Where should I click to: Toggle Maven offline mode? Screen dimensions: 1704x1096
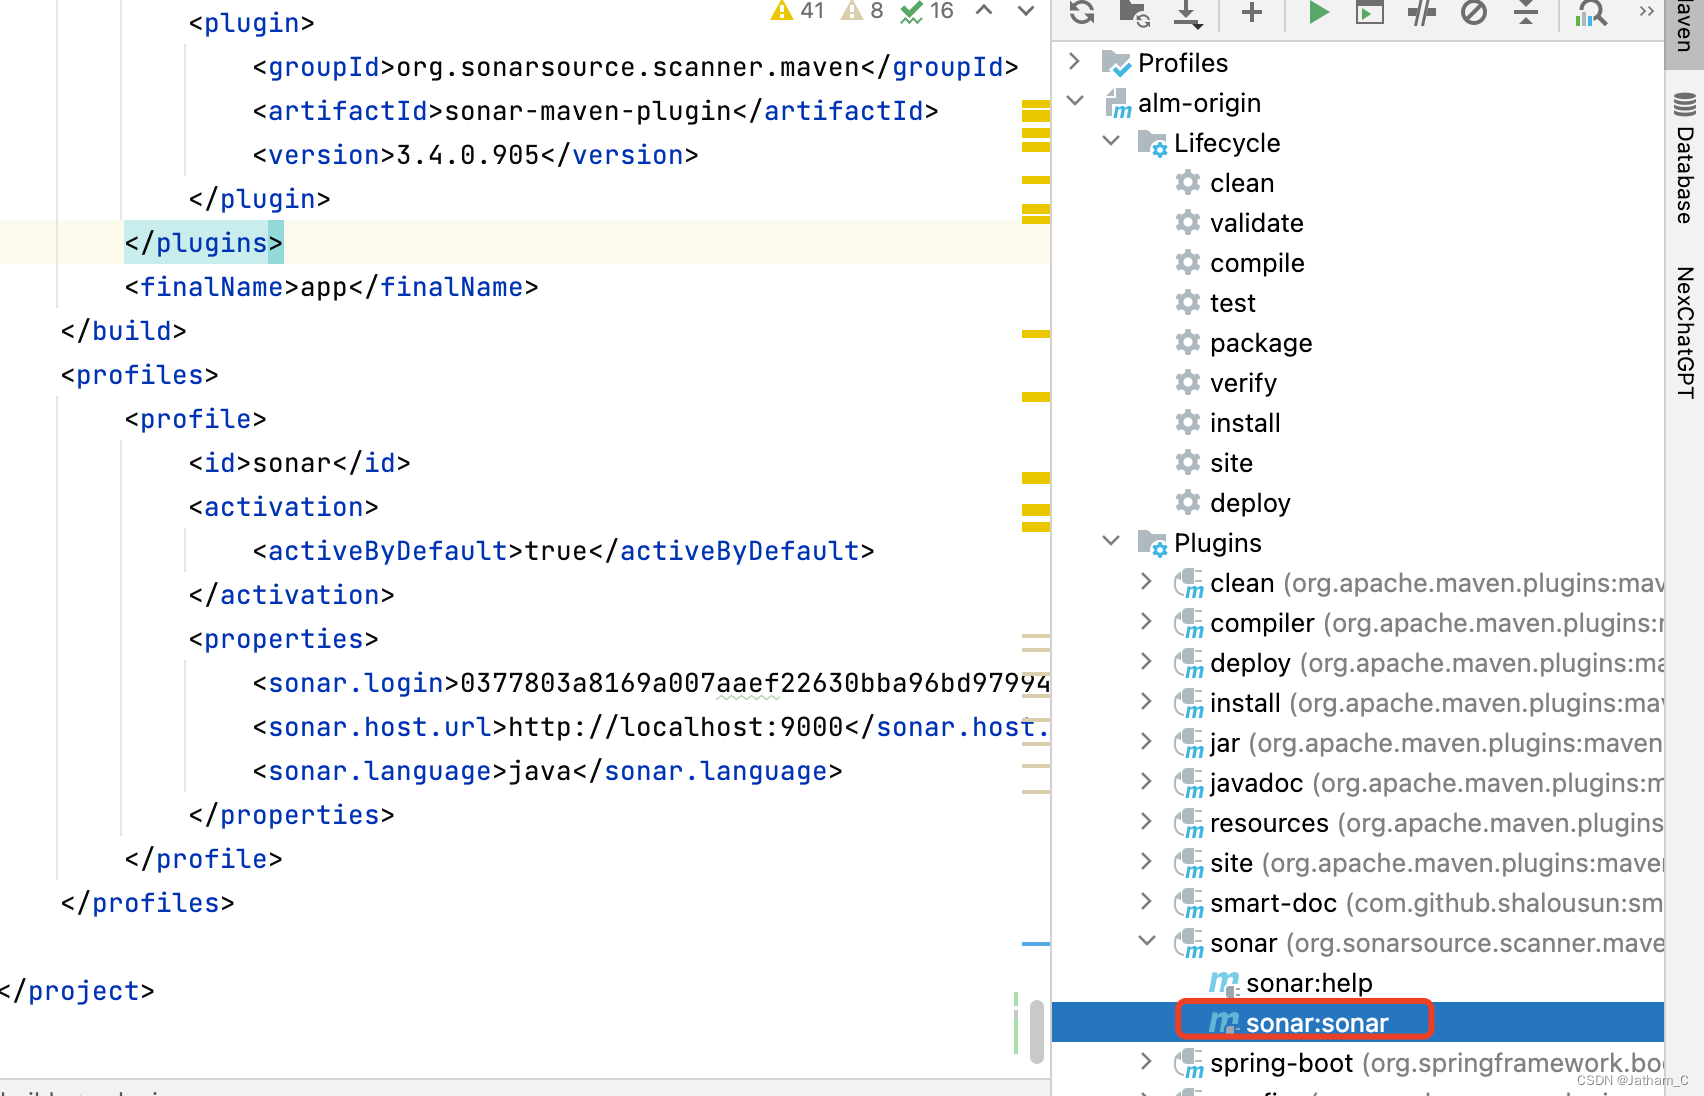[1422, 12]
